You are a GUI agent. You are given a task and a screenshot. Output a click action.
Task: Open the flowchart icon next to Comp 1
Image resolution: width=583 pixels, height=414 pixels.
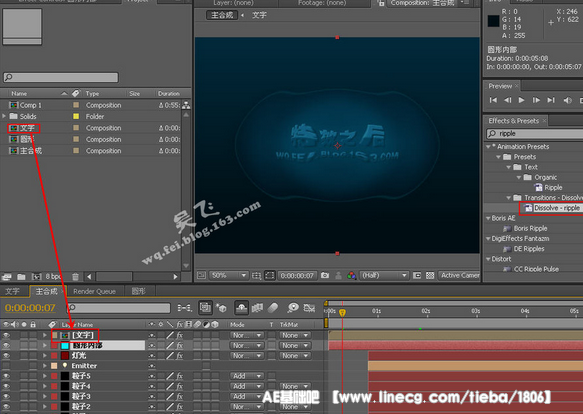186,105
